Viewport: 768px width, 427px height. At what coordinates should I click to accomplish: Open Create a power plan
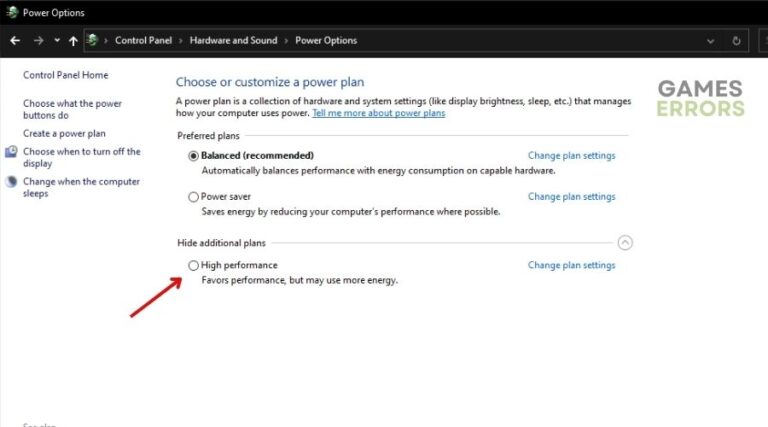[x=64, y=133]
